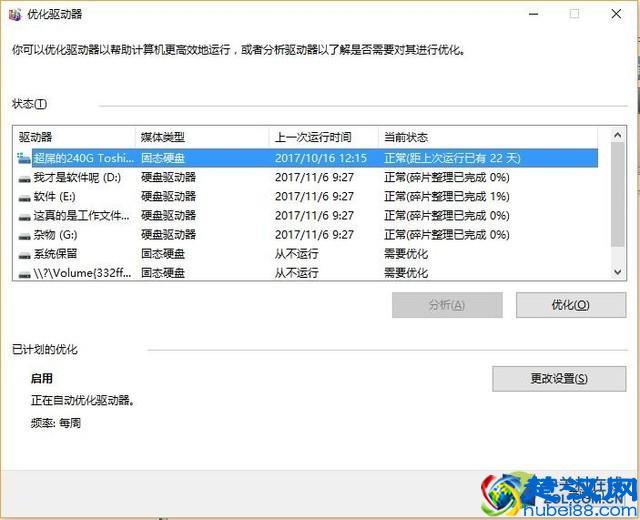Image resolution: width=640 pixels, height=520 pixels.
Task: Select the 这真的是工作文件... drive name
Action: [x=82, y=216]
